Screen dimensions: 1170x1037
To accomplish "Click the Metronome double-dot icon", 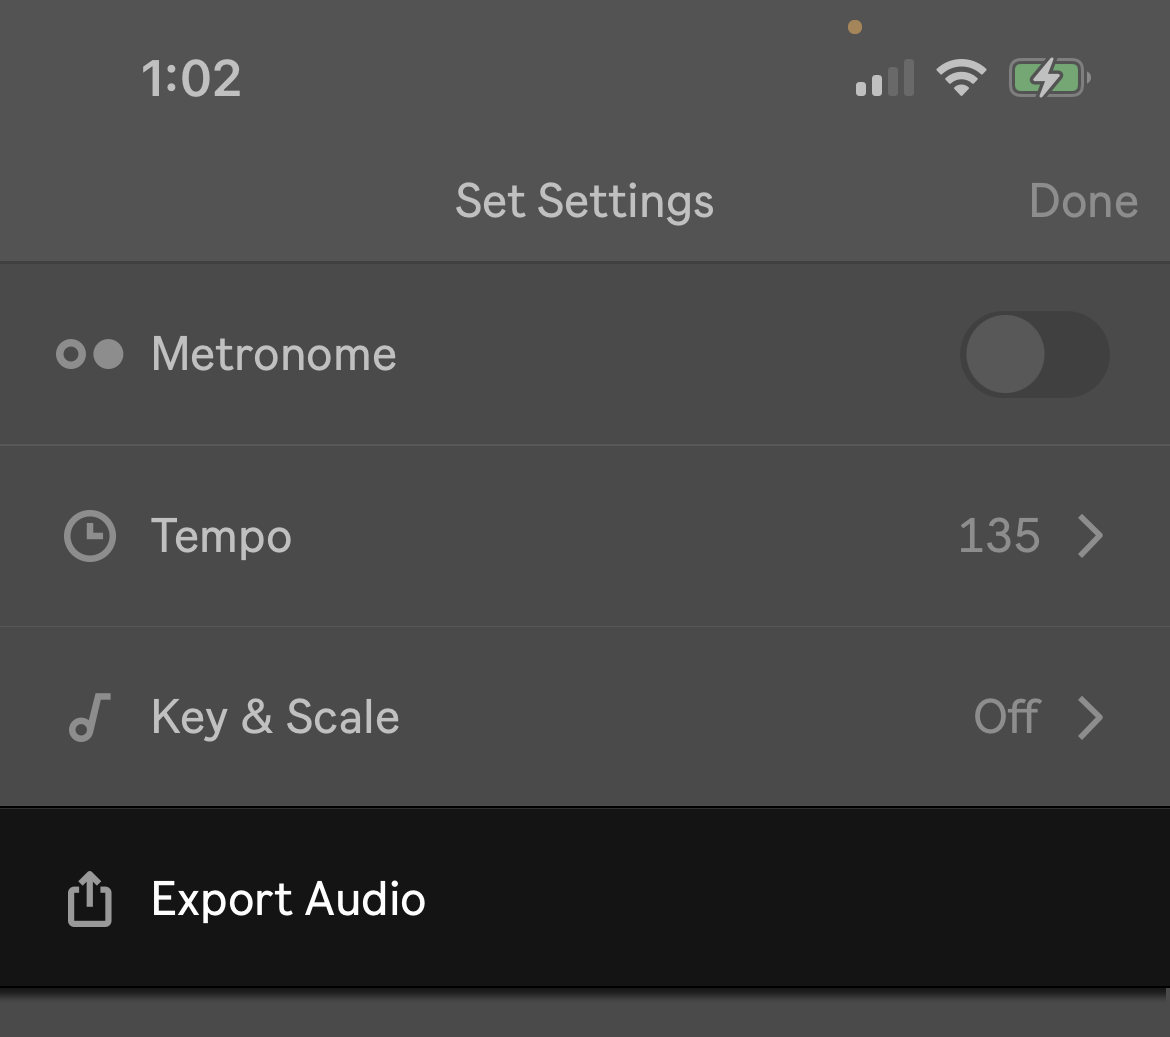I will (x=90, y=354).
